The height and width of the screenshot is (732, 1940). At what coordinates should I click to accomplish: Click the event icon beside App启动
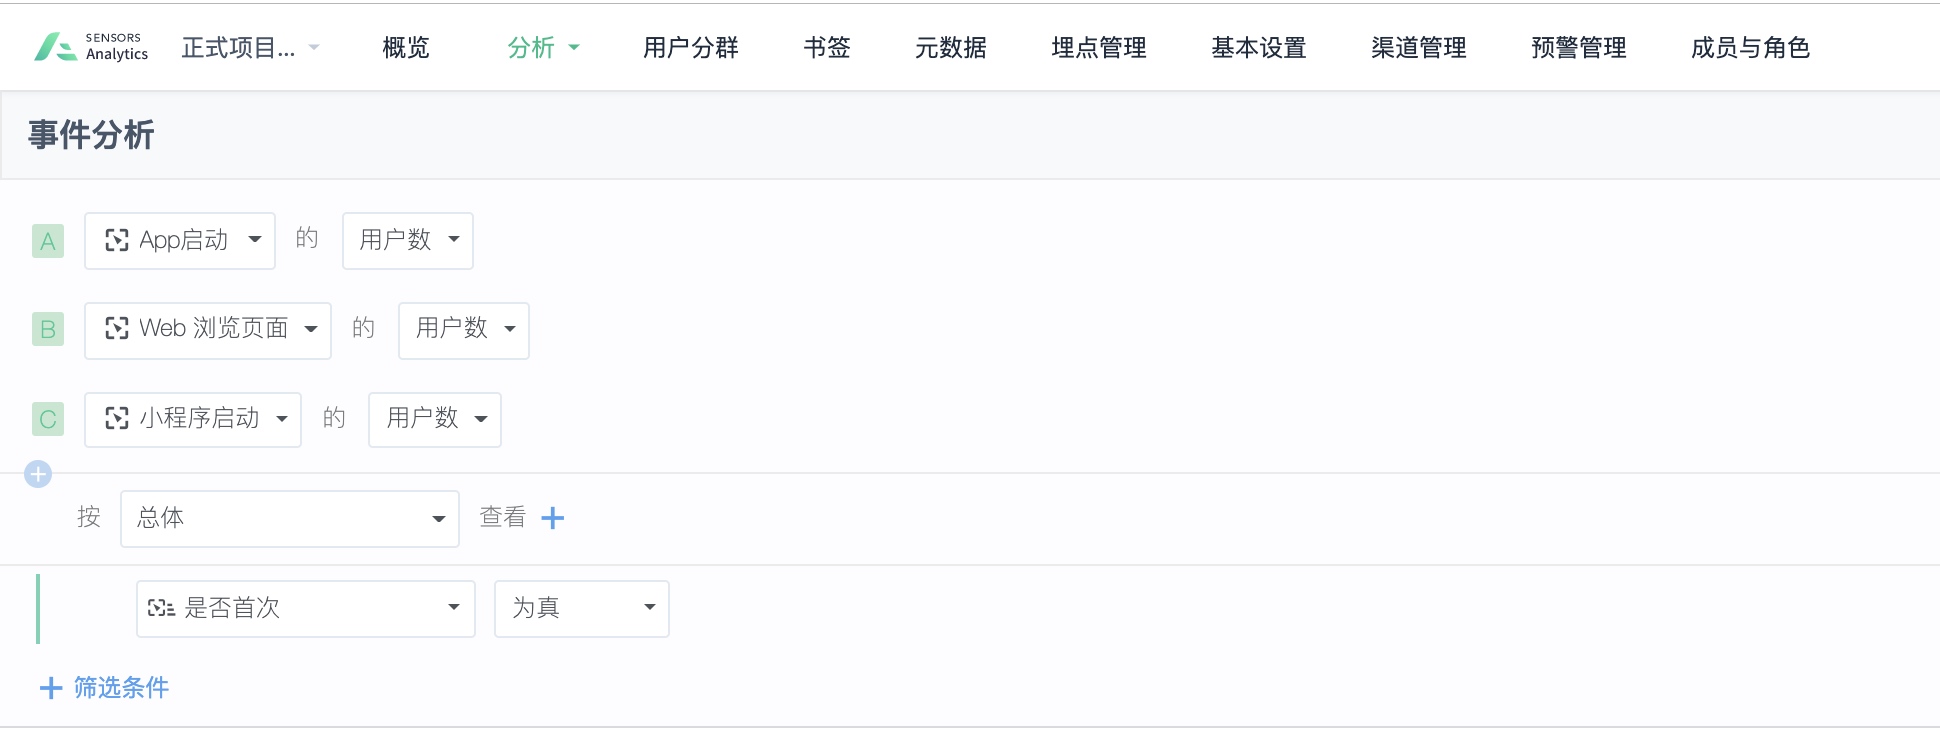(117, 240)
